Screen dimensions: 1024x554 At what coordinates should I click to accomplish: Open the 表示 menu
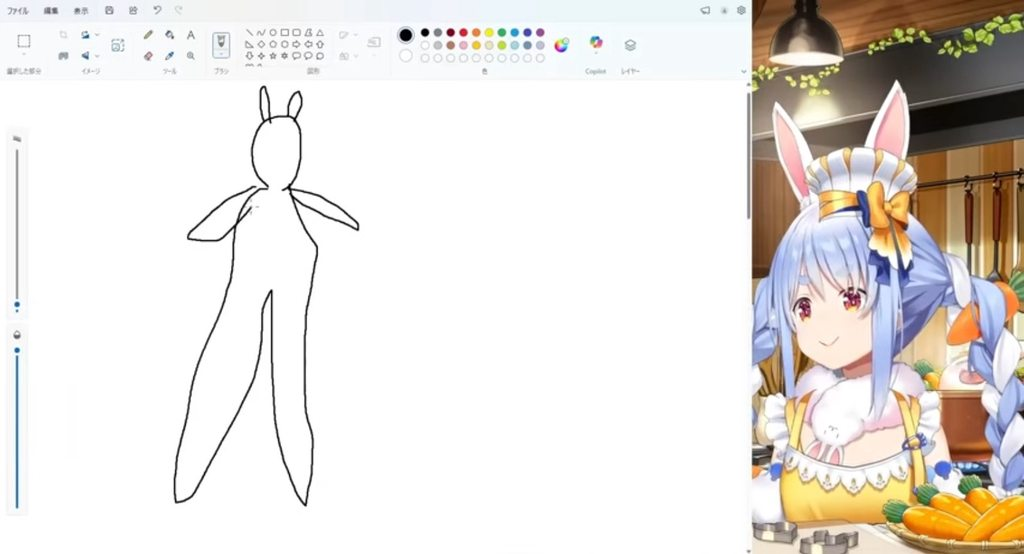(81, 11)
